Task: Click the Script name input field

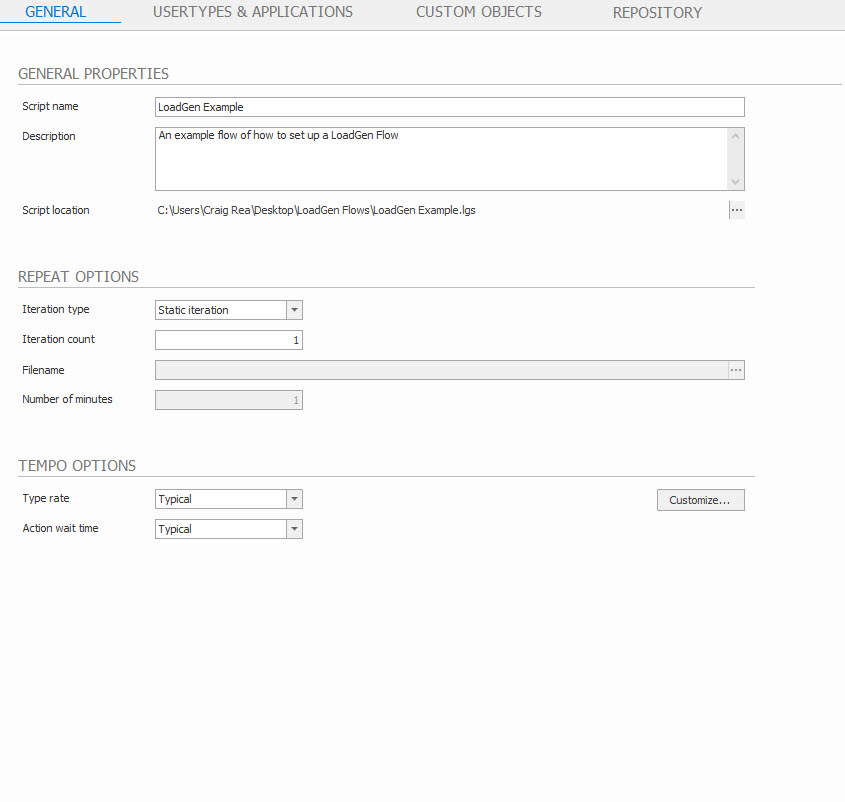Action: [449, 107]
